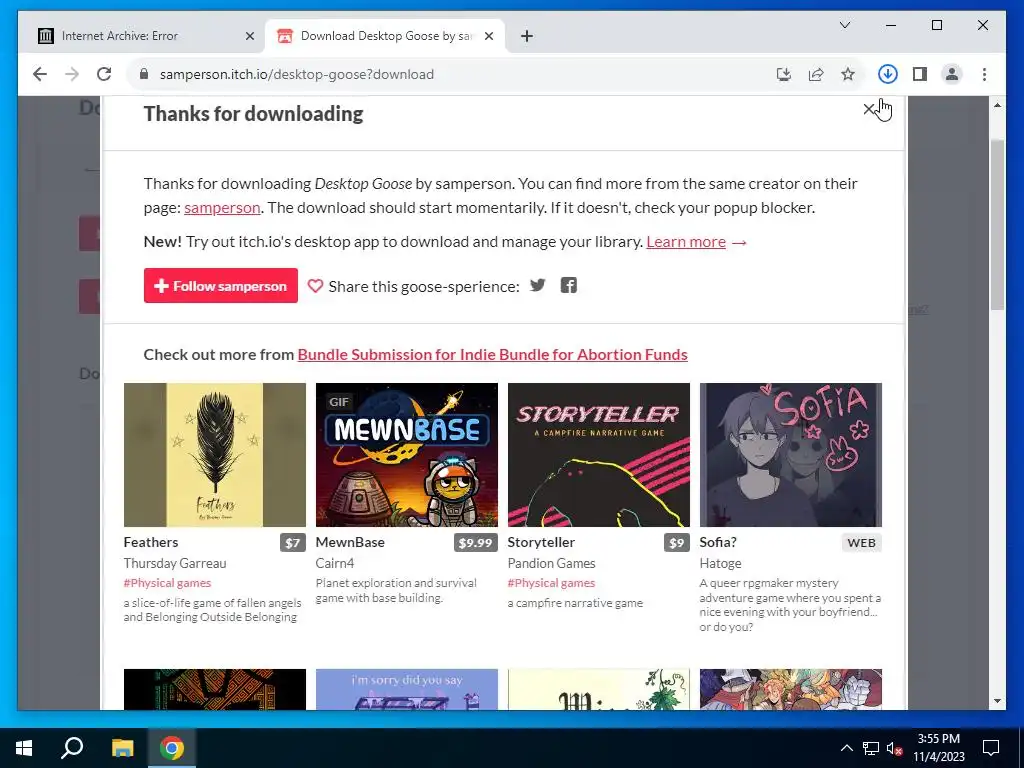
Task: Toggle the Chrome side panel
Action: [920, 74]
